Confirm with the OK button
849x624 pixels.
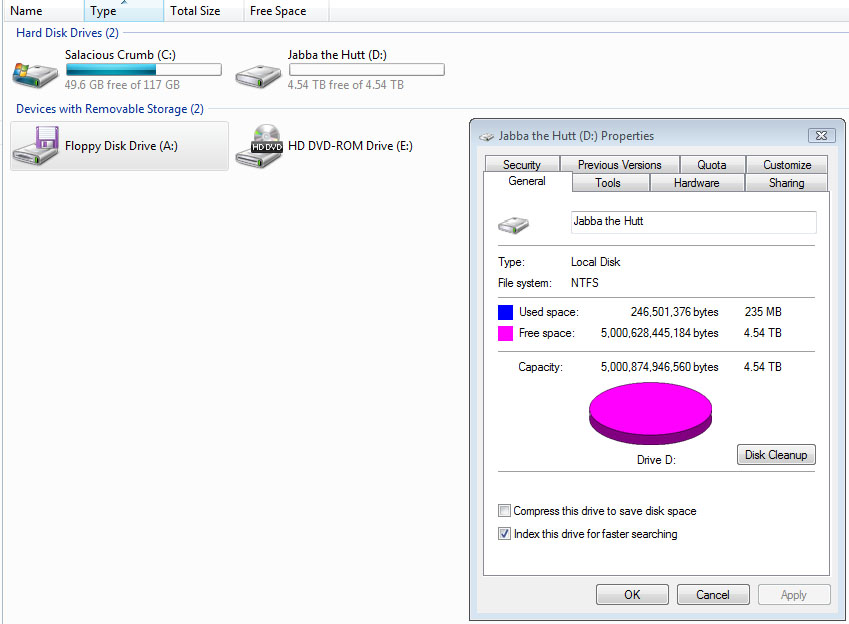pyautogui.click(x=632, y=595)
